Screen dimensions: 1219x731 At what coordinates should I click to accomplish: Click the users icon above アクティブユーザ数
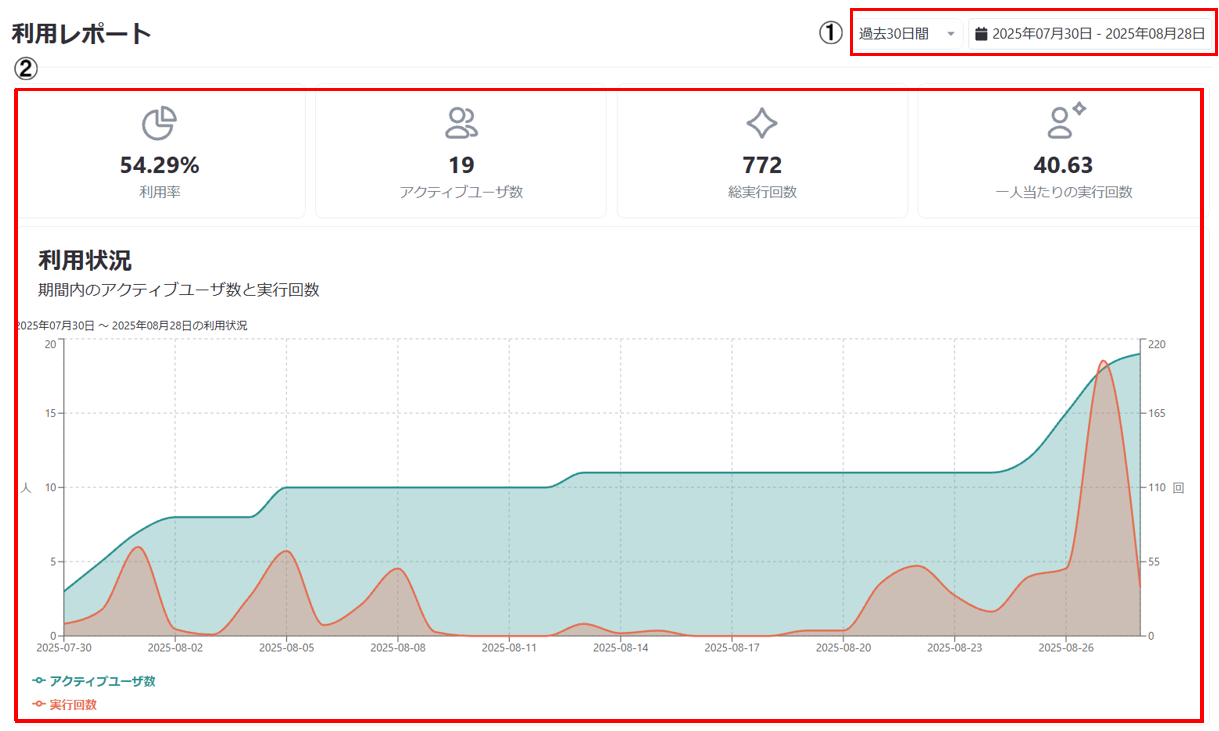click(461, 123)
